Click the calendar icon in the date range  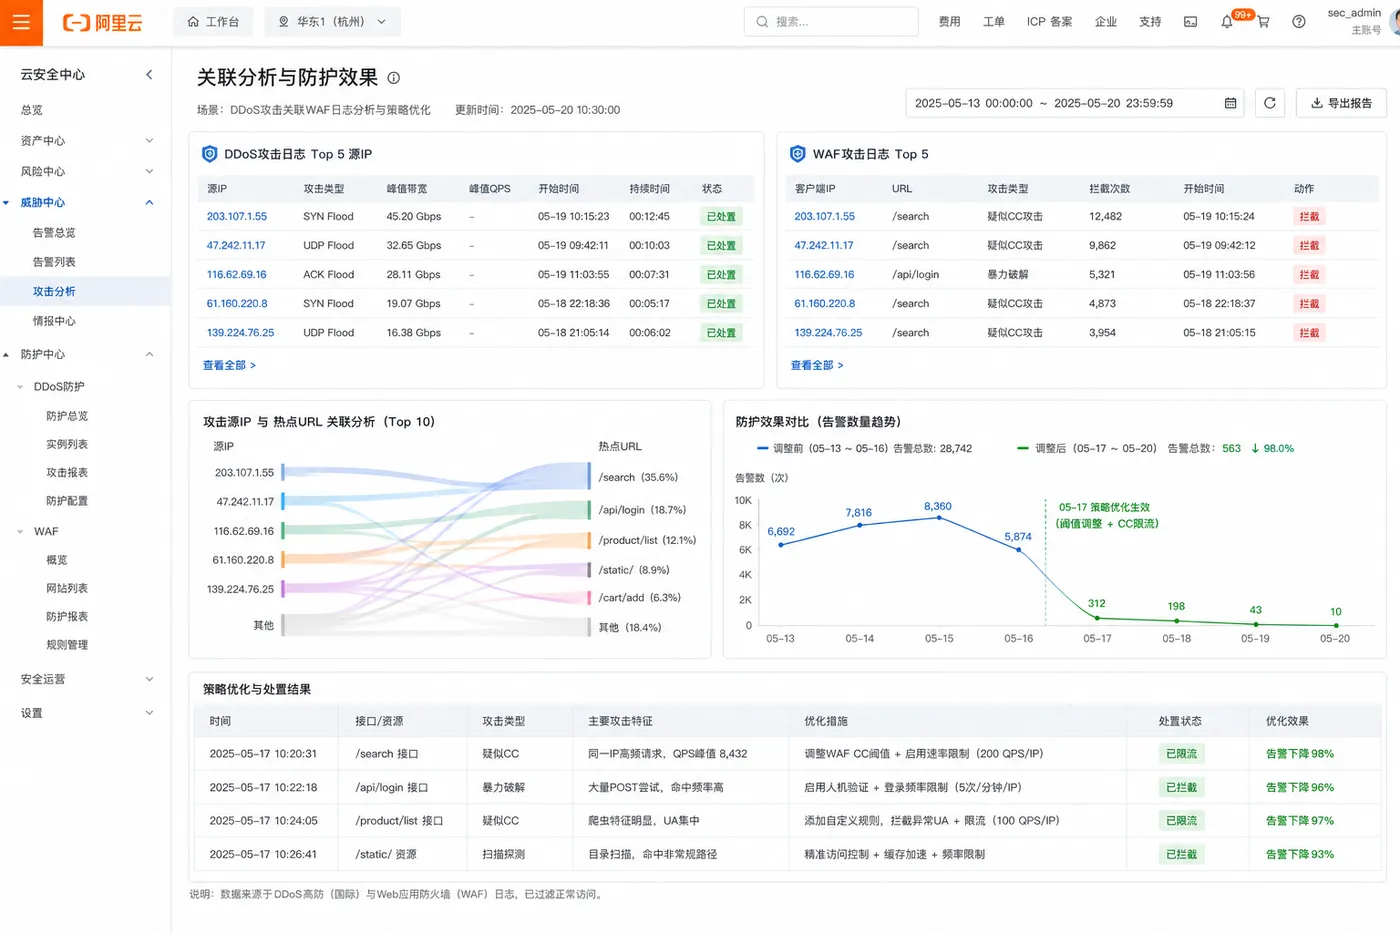pyautogui.click(x=1230, y=103)
